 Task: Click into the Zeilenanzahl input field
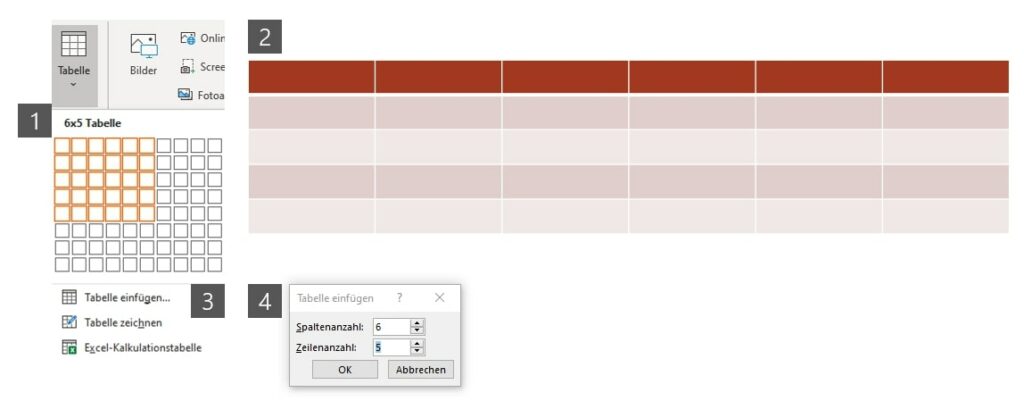[392, 347]
